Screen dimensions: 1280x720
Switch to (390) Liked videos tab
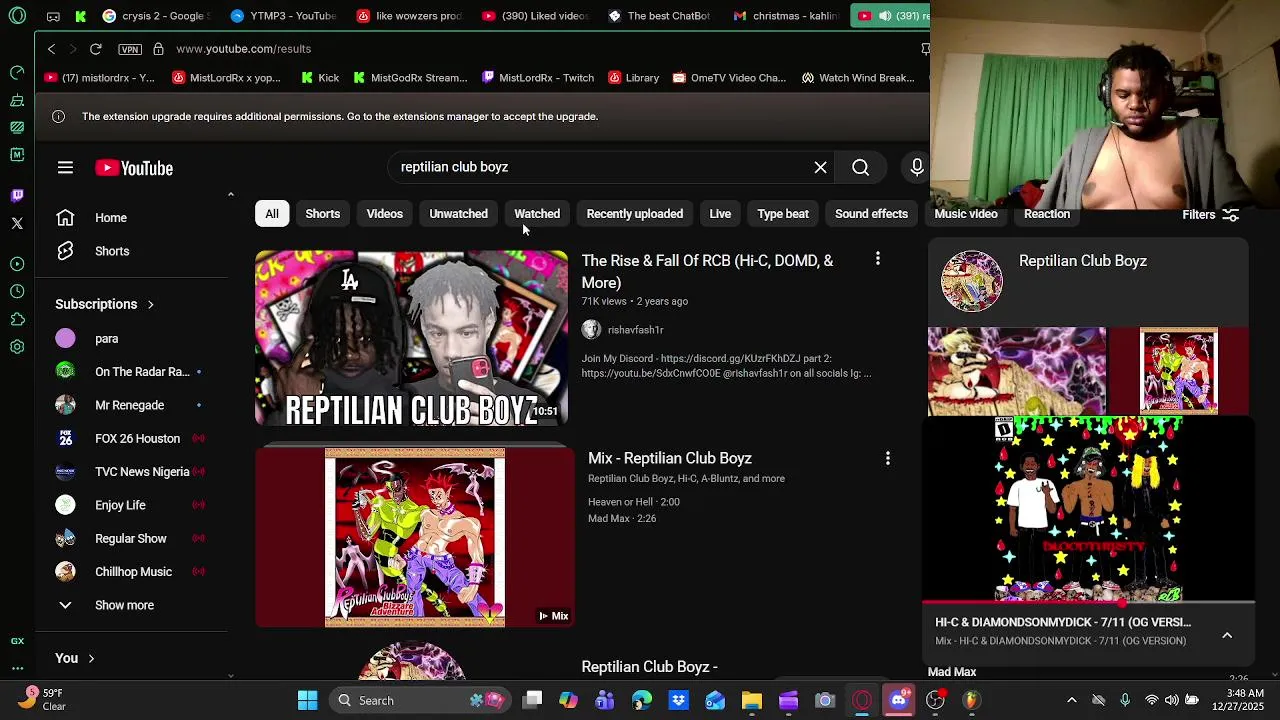534,16
